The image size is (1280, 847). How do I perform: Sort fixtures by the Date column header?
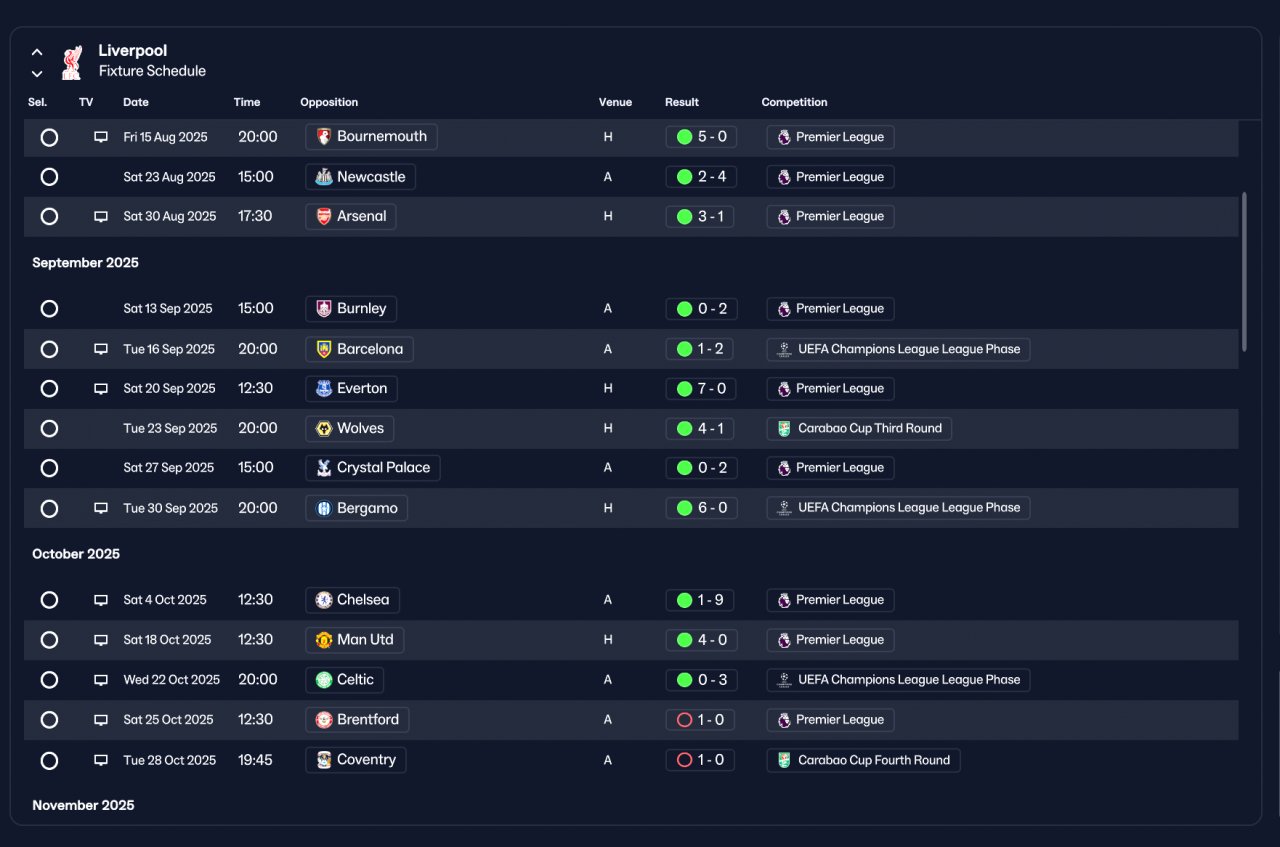(136, 102)
